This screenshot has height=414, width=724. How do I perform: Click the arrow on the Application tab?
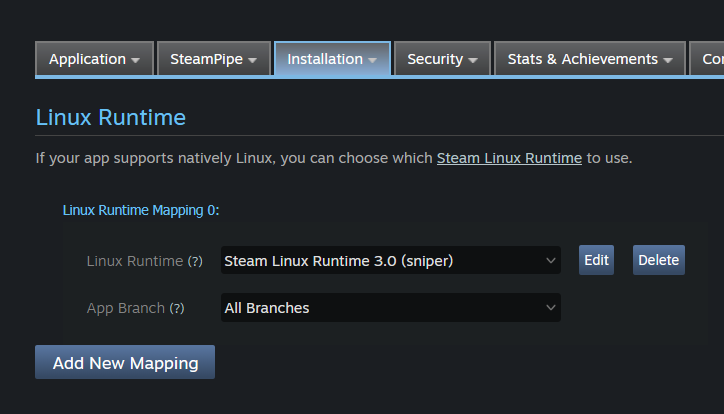click(135, 60)
